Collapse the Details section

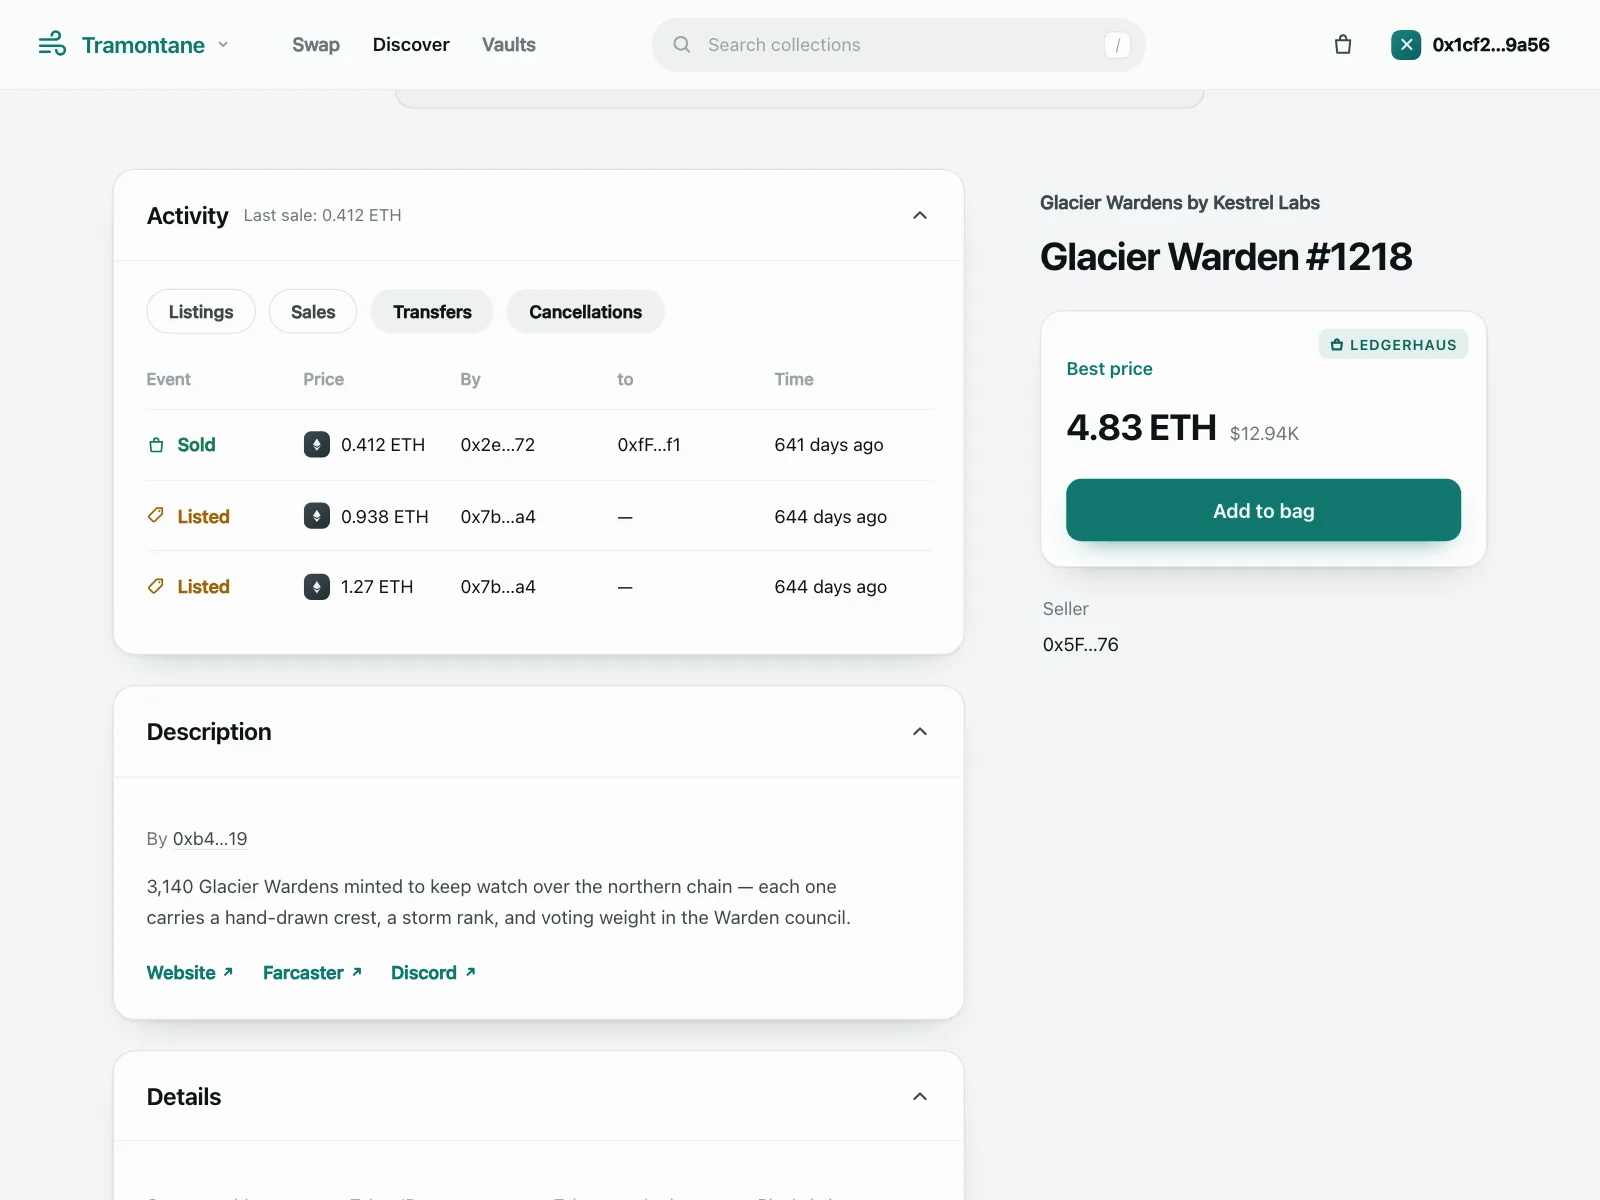click(x=920, y=1097)
